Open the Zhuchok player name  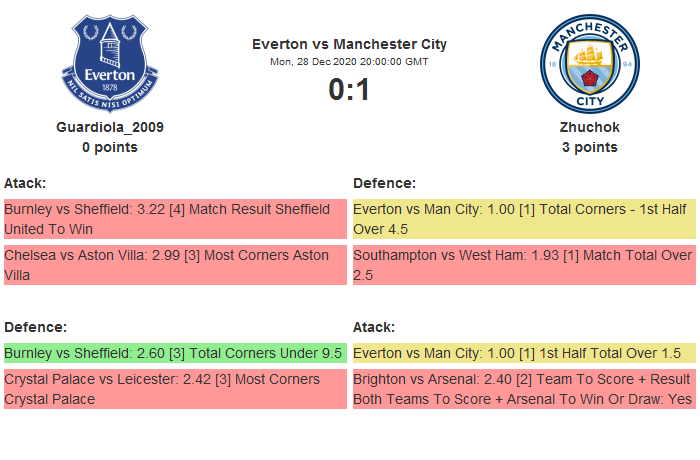[x=590, y=127]
